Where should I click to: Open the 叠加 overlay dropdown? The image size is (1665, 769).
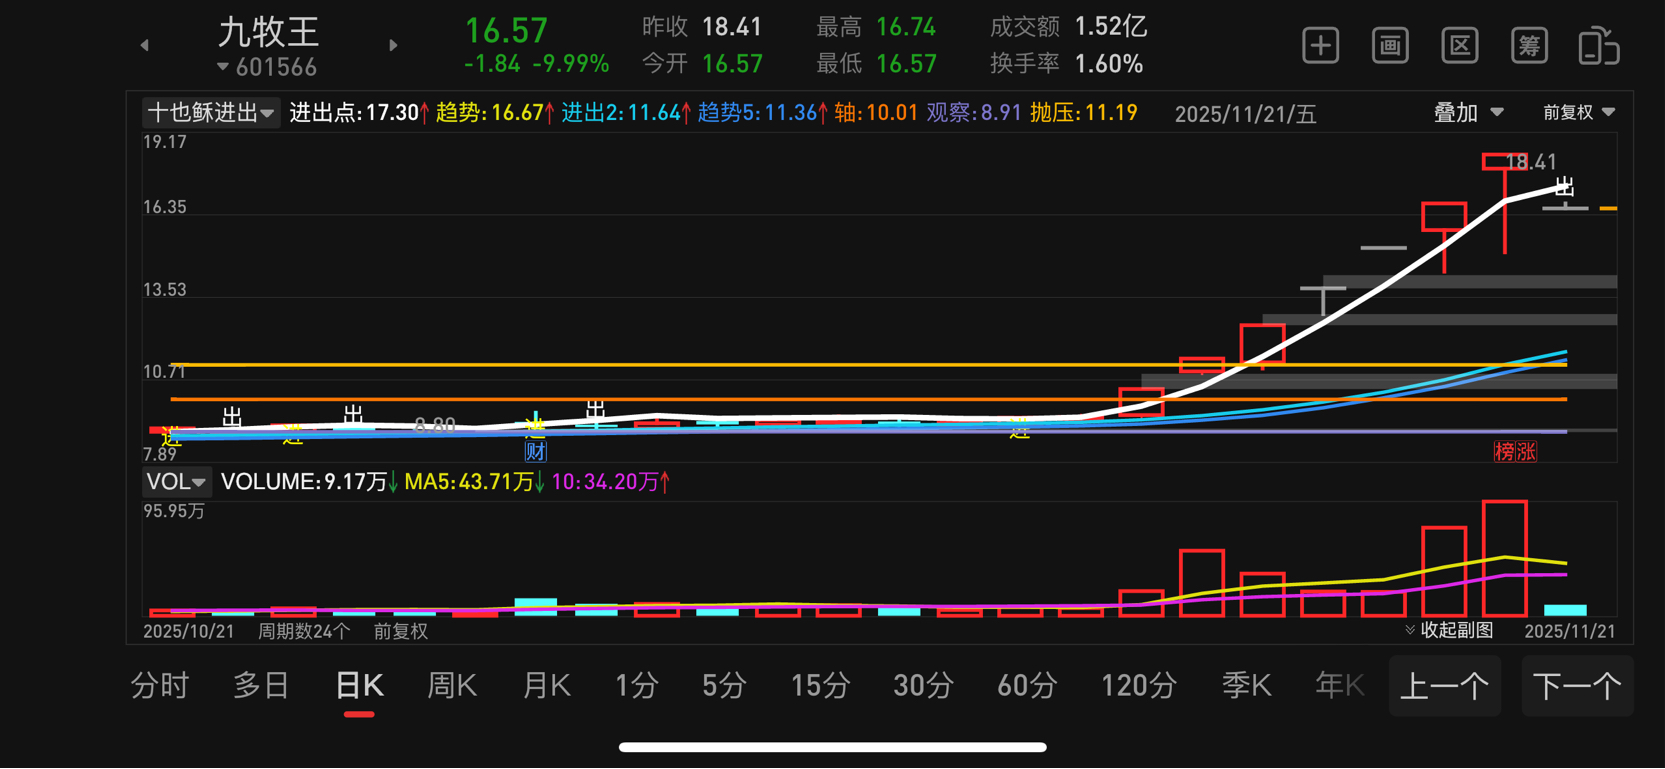pyautogui.click(x=1468, y=113)
